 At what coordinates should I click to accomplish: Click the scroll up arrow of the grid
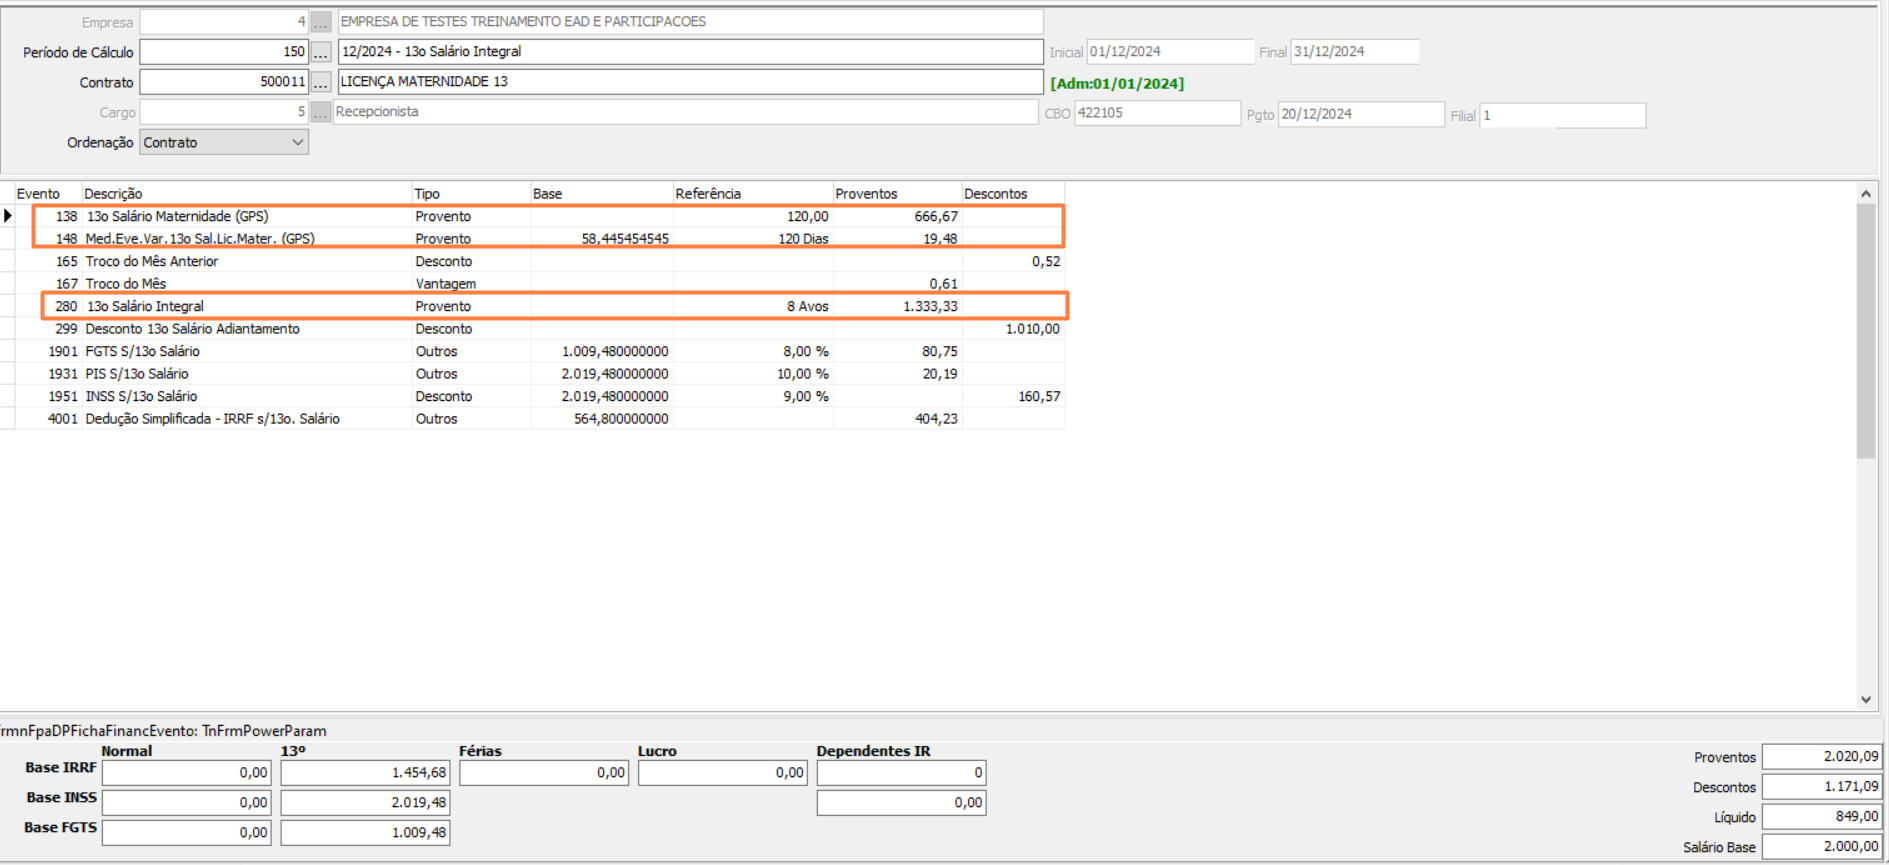click(x=1866, y=194)
